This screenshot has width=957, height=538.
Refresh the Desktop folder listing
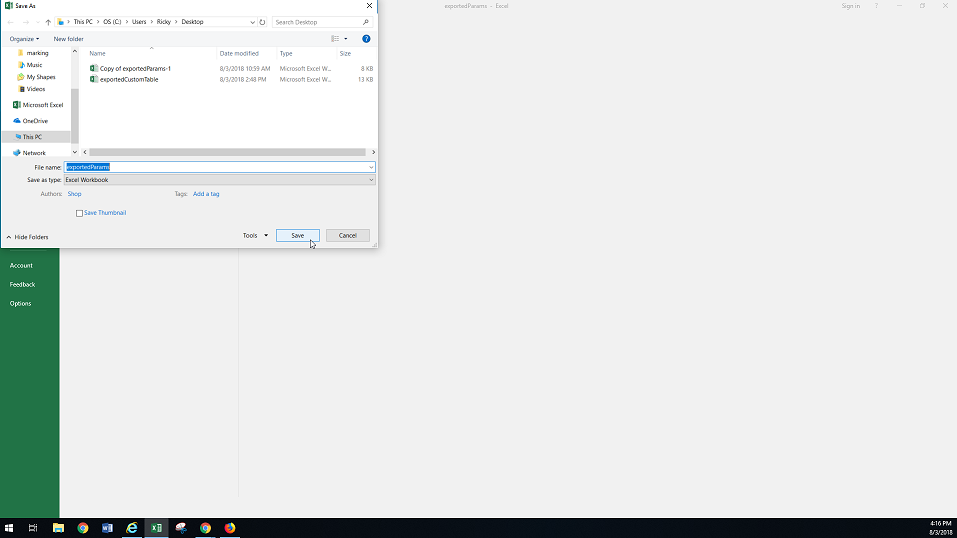pyautogui.click(x=262, y=22)
